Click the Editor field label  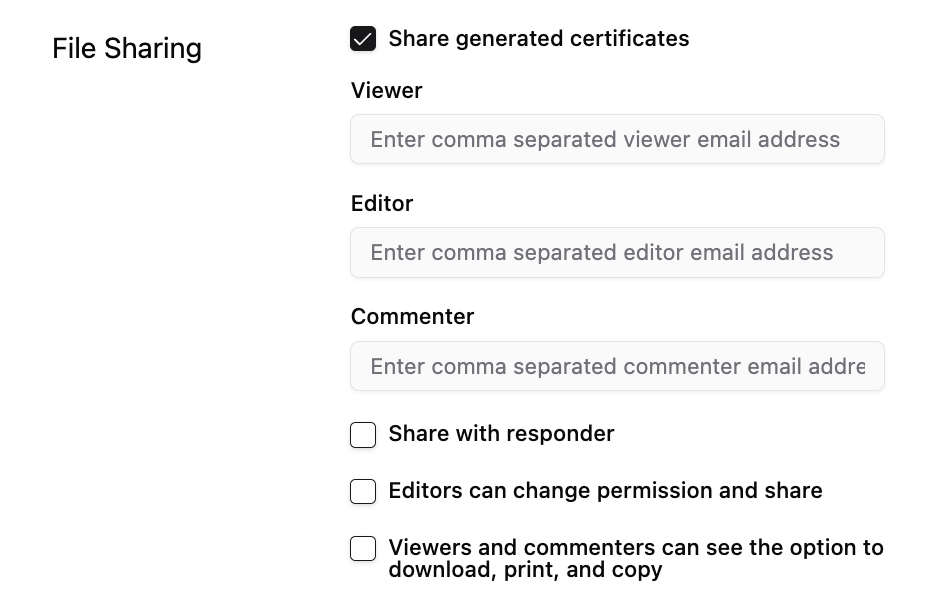[x=382, y=204]
